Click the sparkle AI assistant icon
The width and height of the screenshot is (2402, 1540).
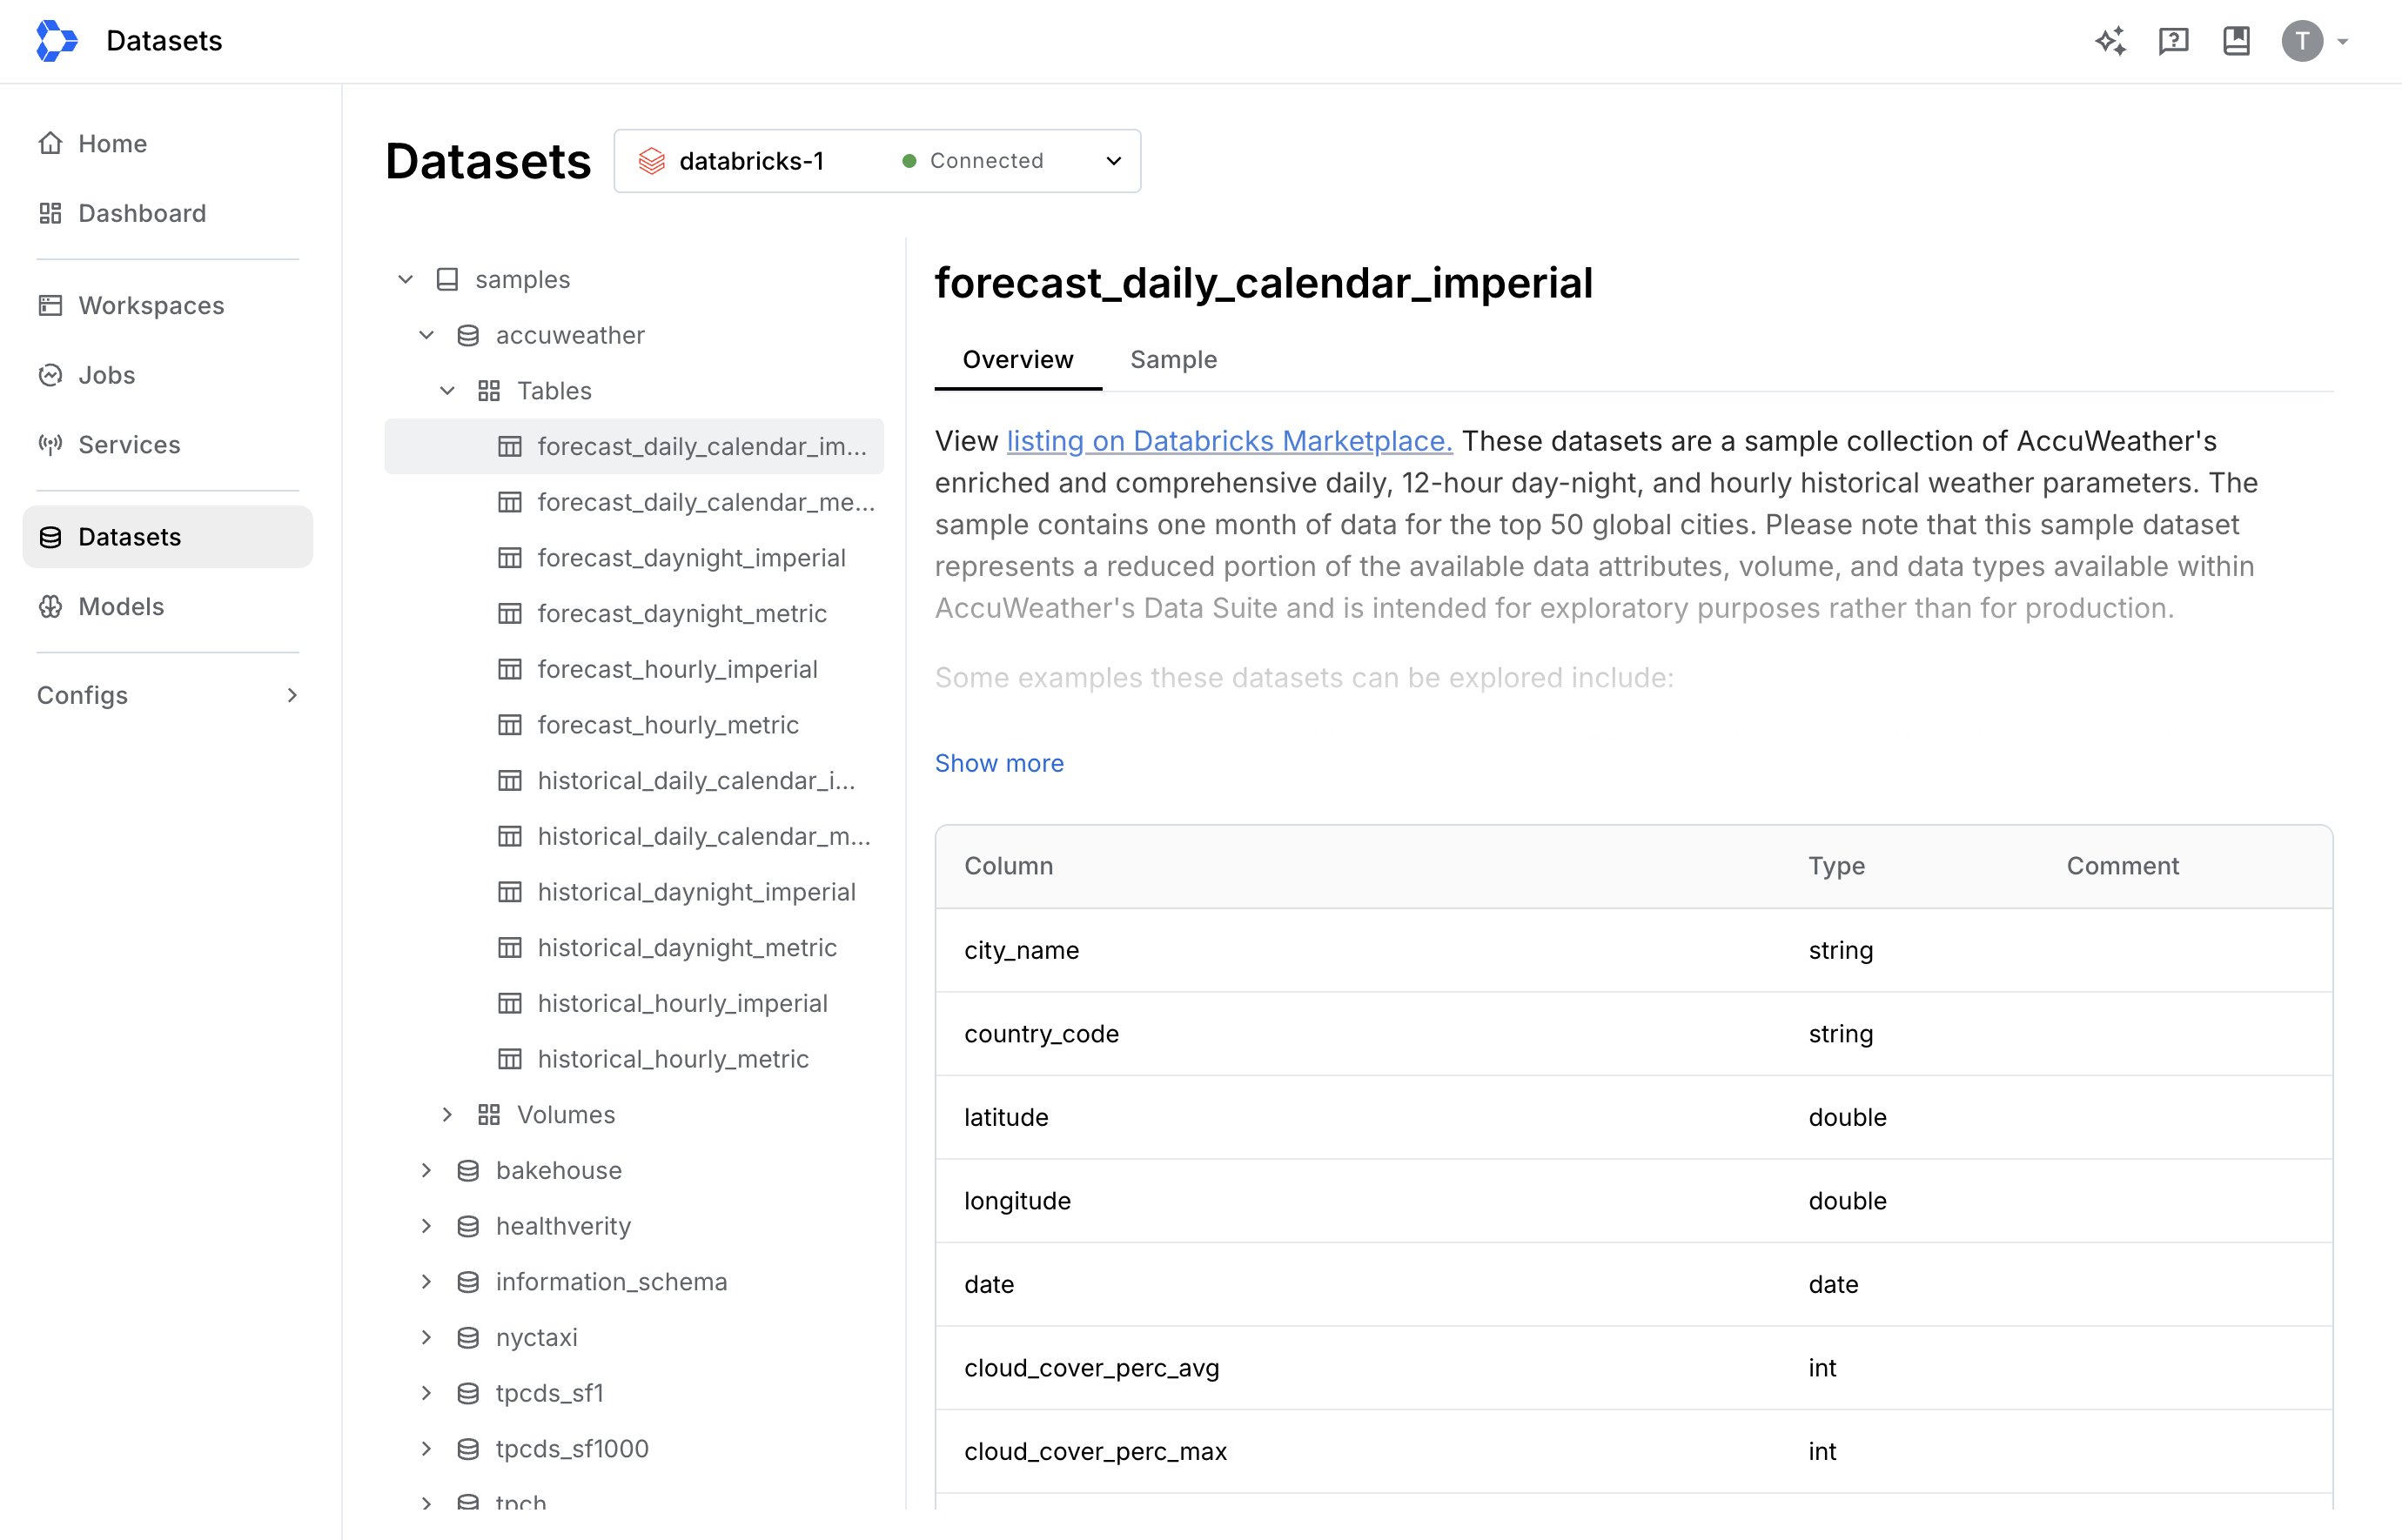point(2110,41)
